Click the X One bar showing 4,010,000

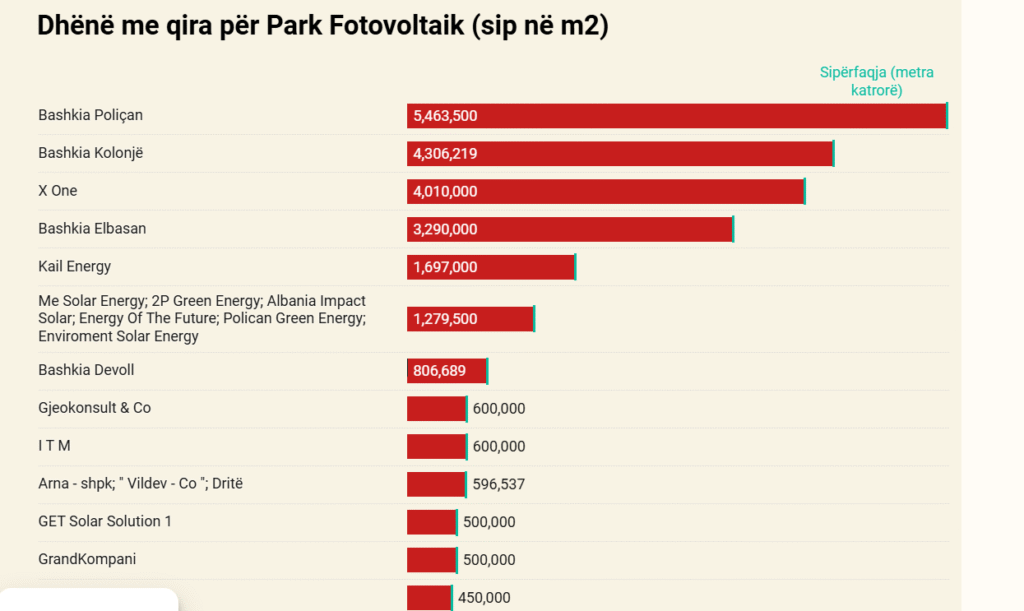pos(606,191)
